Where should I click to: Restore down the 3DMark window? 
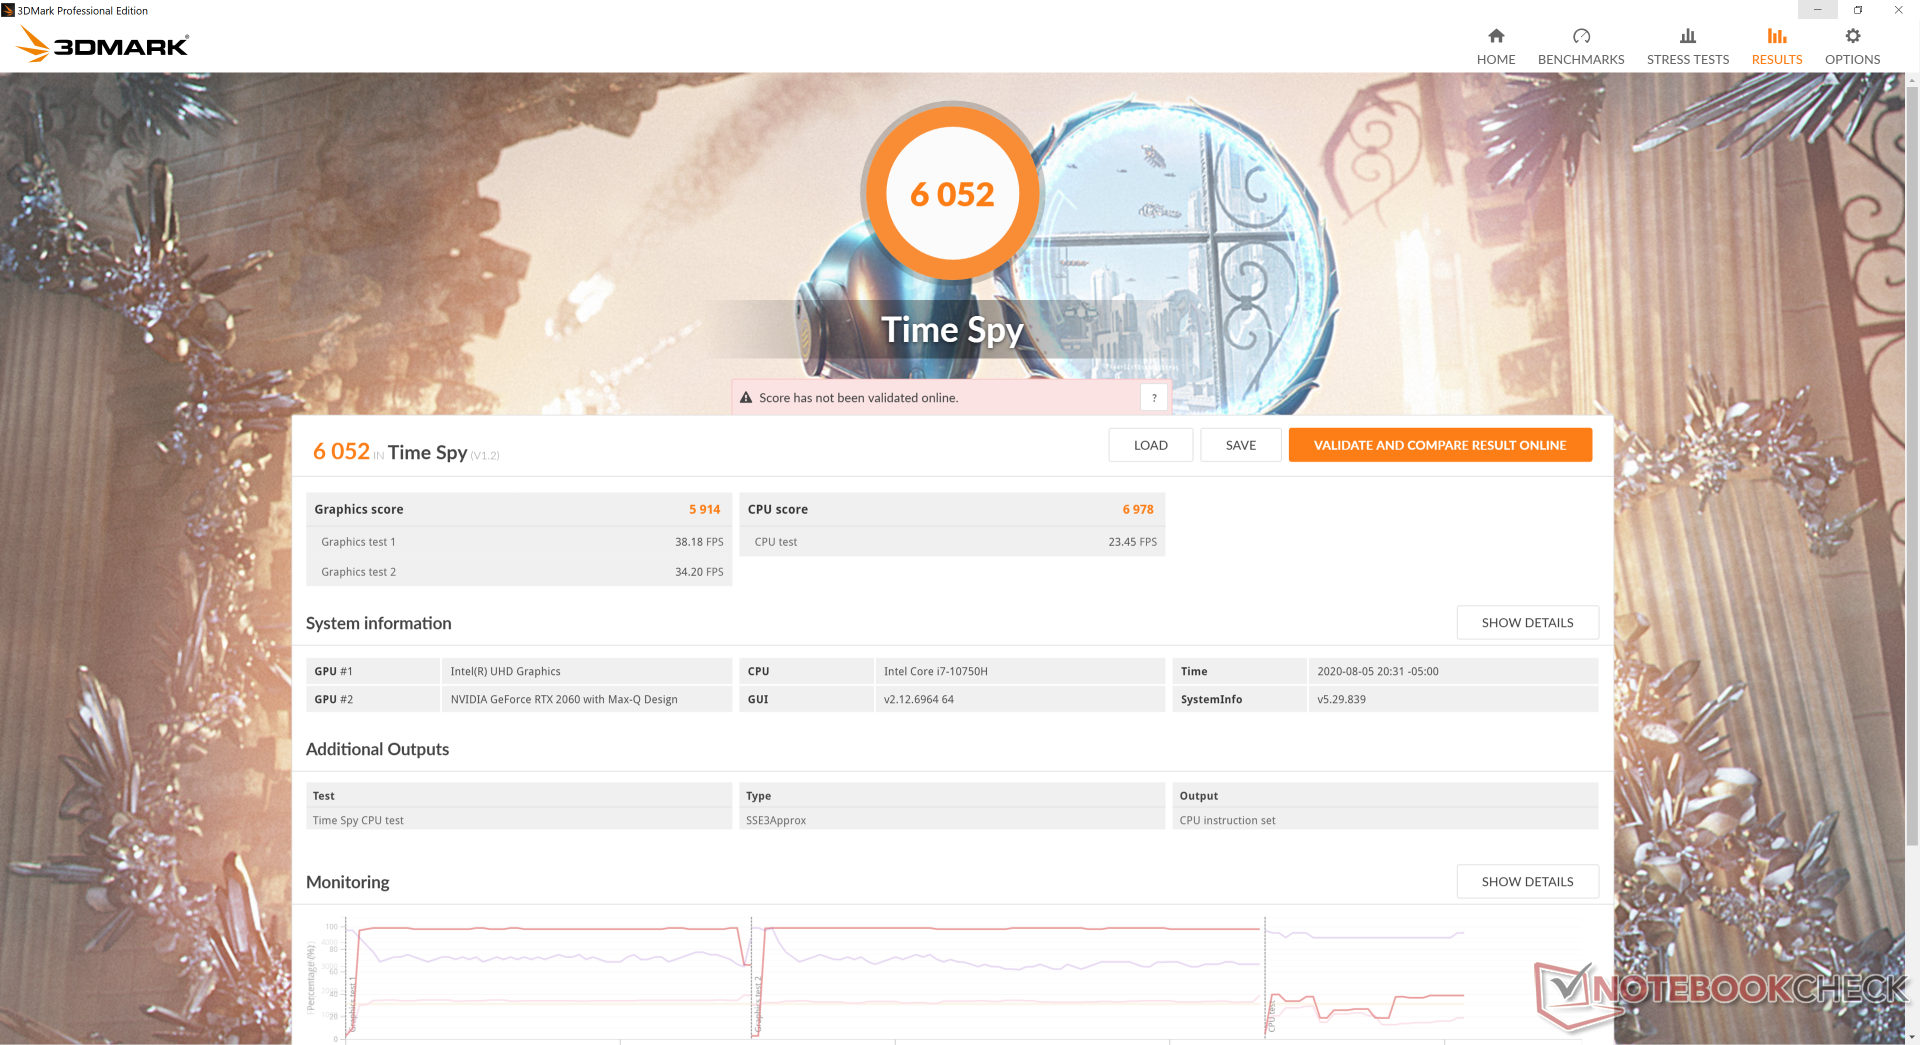coord(1858,10)
